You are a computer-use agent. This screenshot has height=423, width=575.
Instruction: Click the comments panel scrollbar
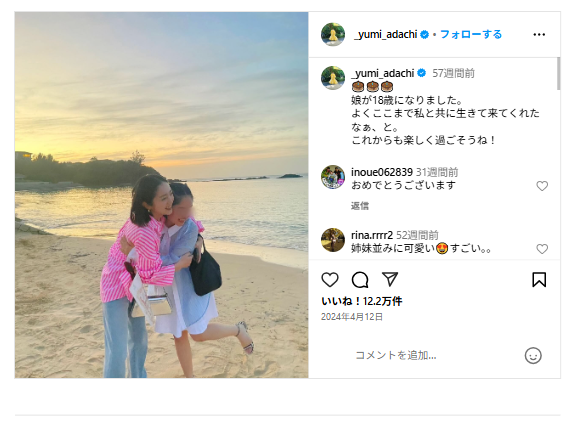click(558, 73)
